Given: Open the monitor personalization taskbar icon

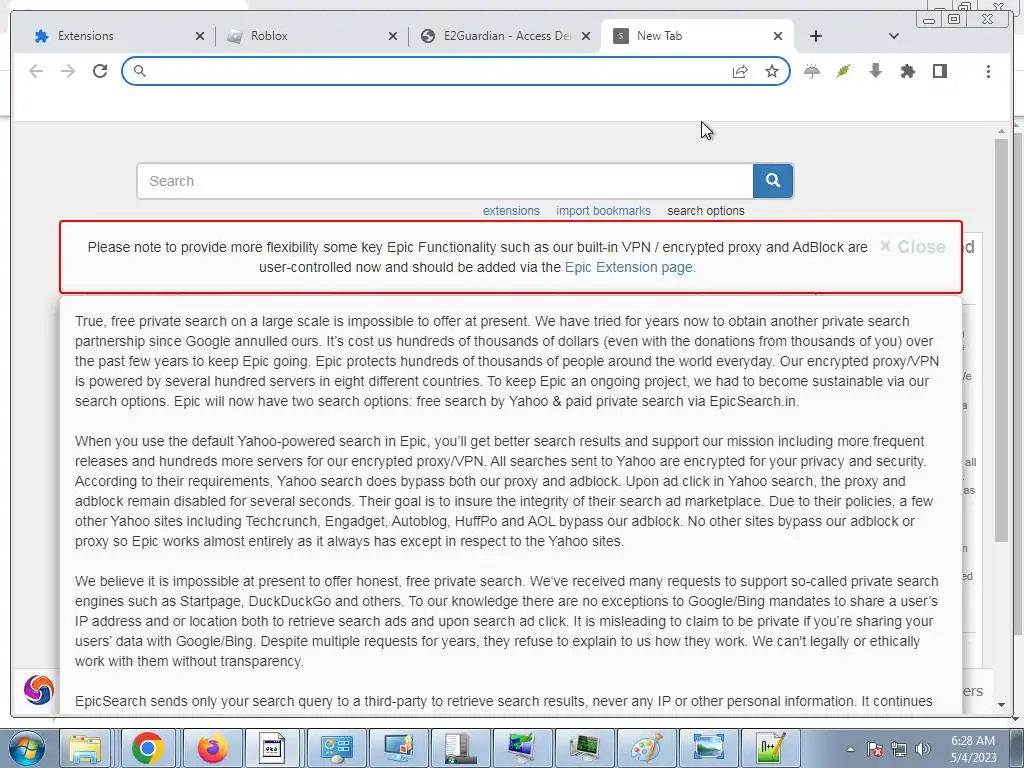Looking at the screenshot, I should click(x=398, y=748).
